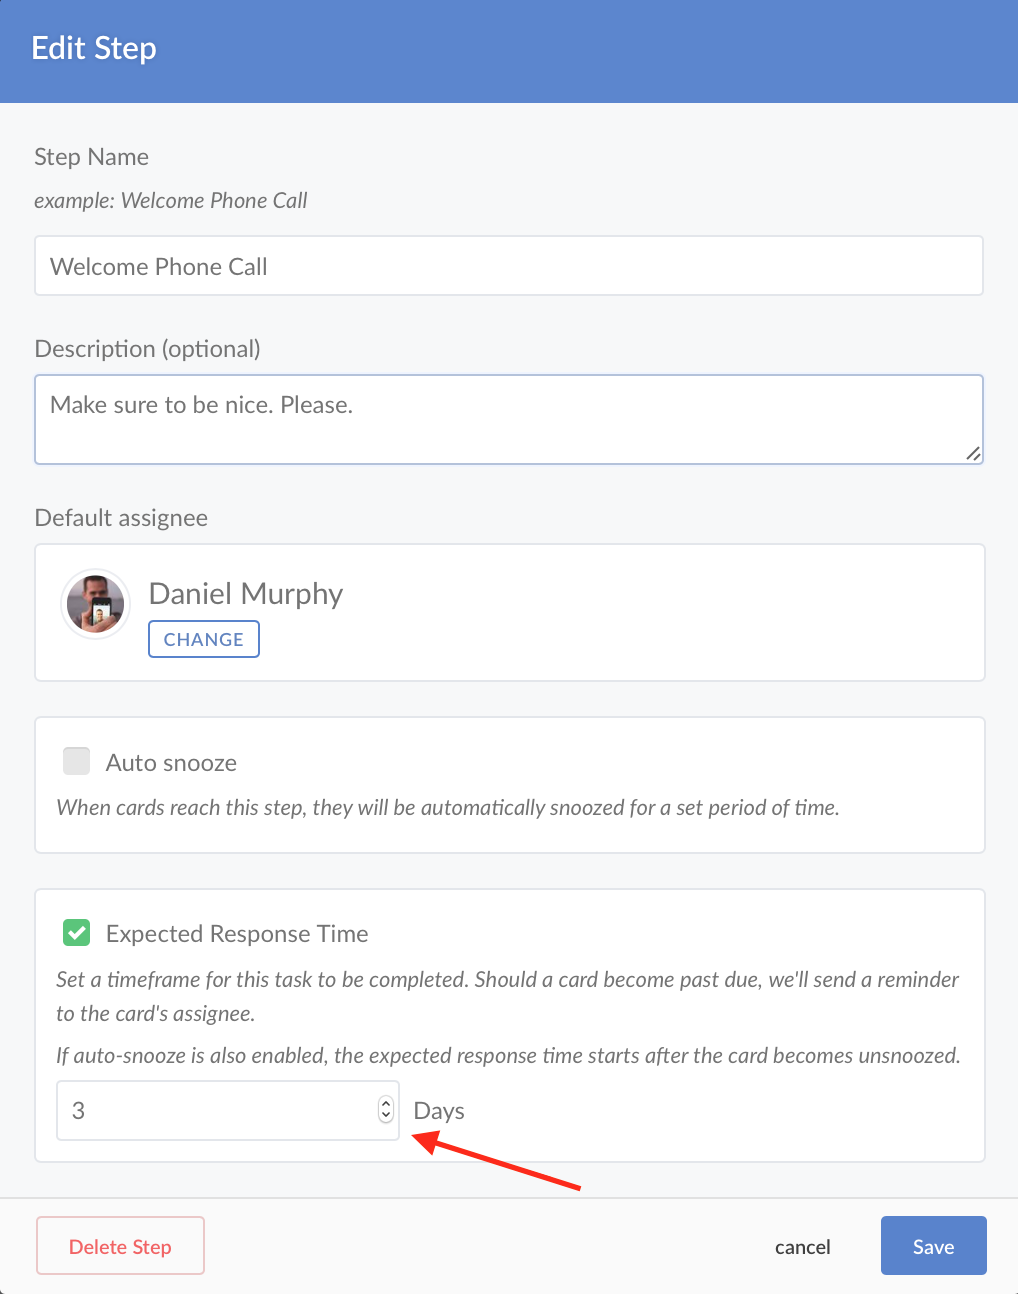Click the Delete Step button
1018x1294 pixels.
point(120,1246)
